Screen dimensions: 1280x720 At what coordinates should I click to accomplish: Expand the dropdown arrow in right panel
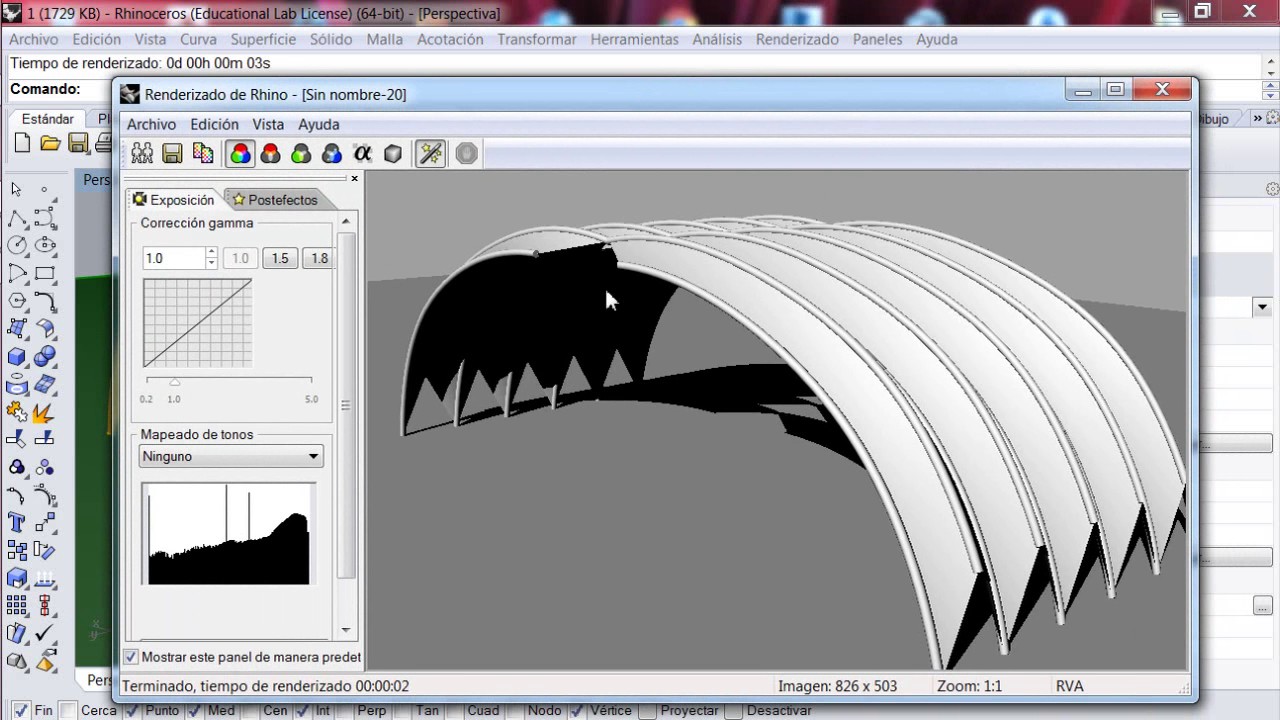[1261, 308]
